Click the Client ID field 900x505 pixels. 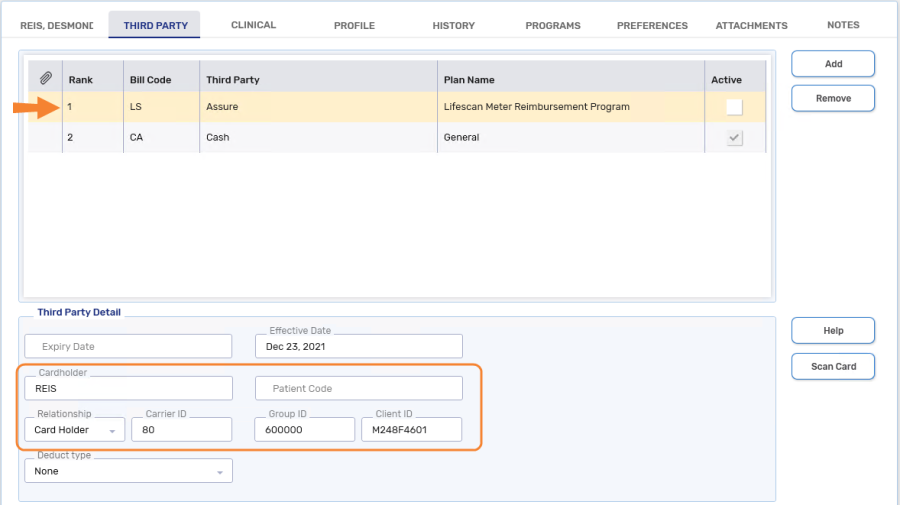(411, 430)
